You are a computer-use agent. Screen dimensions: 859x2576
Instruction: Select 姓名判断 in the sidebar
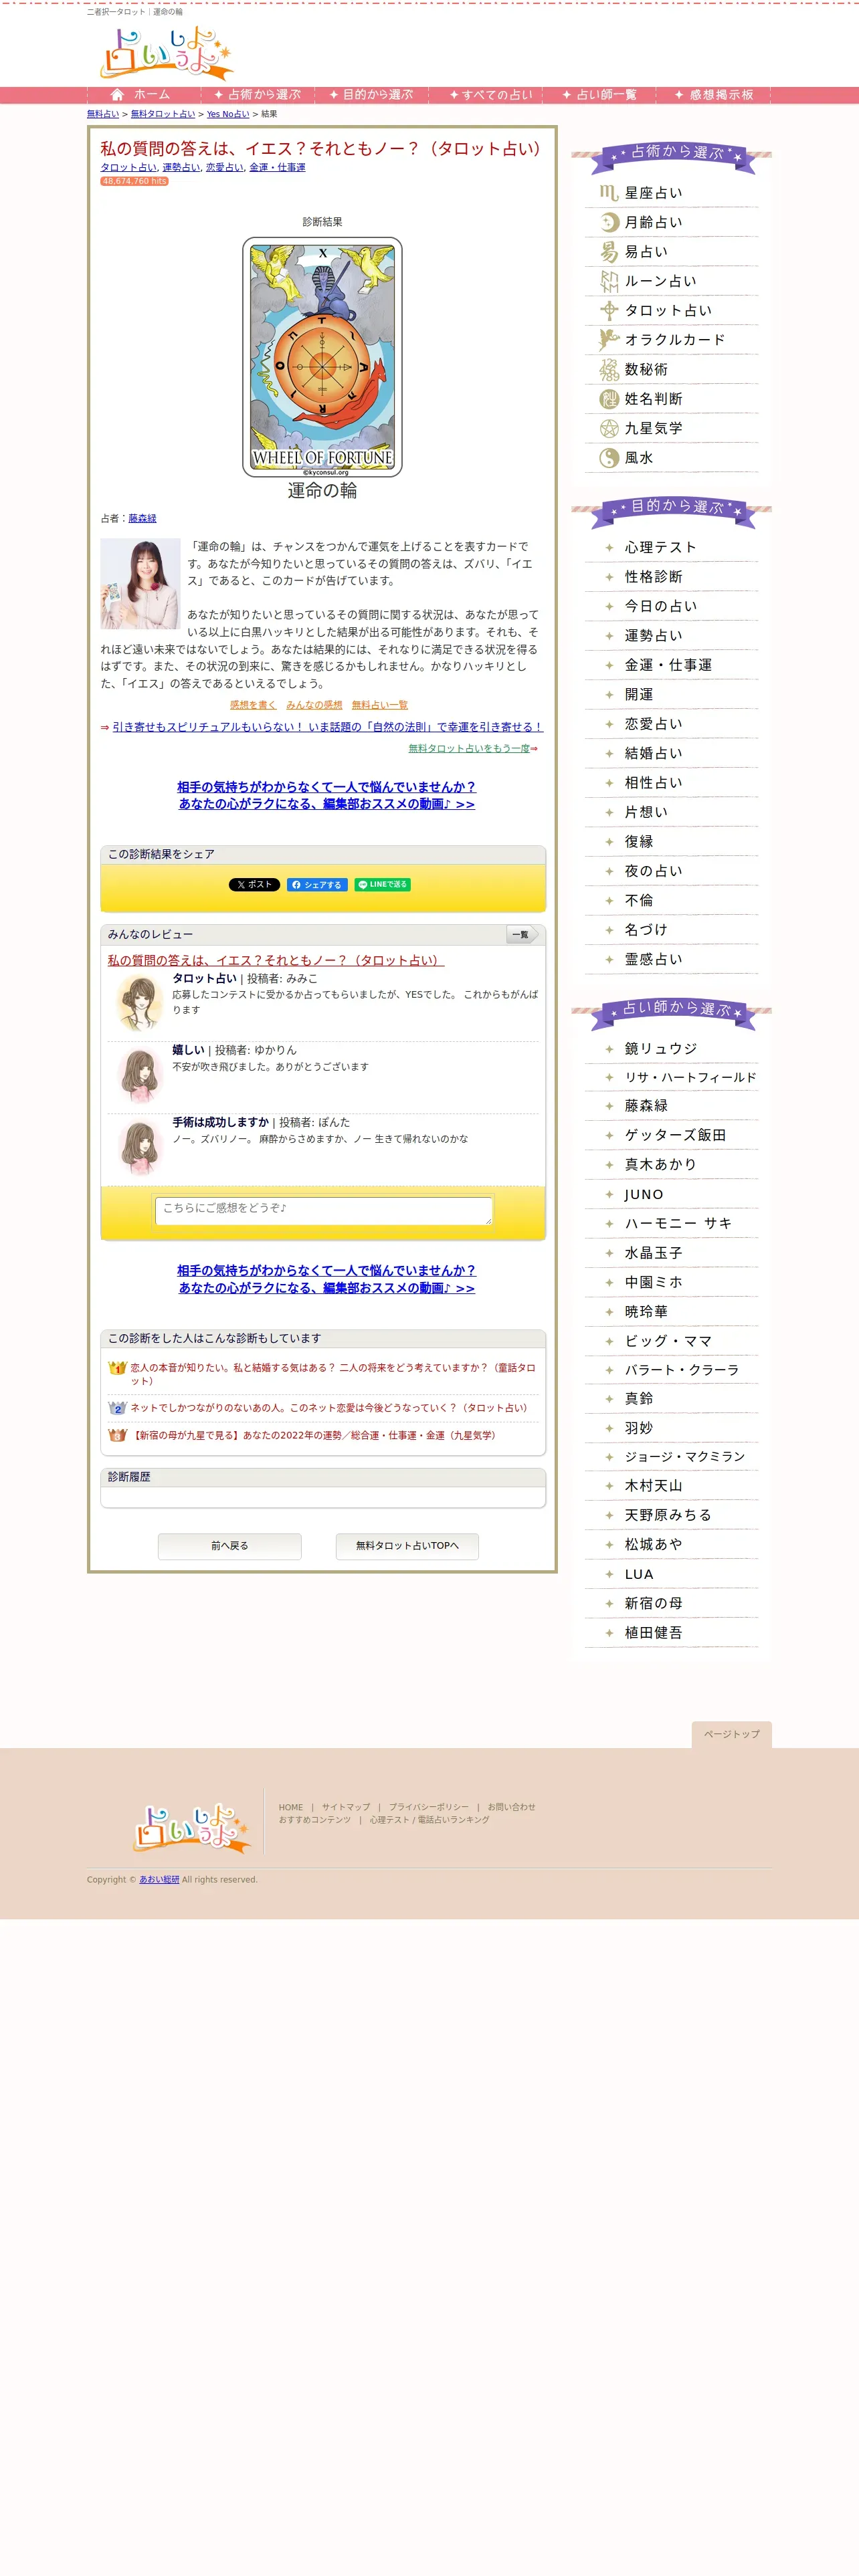coord(671,399)
